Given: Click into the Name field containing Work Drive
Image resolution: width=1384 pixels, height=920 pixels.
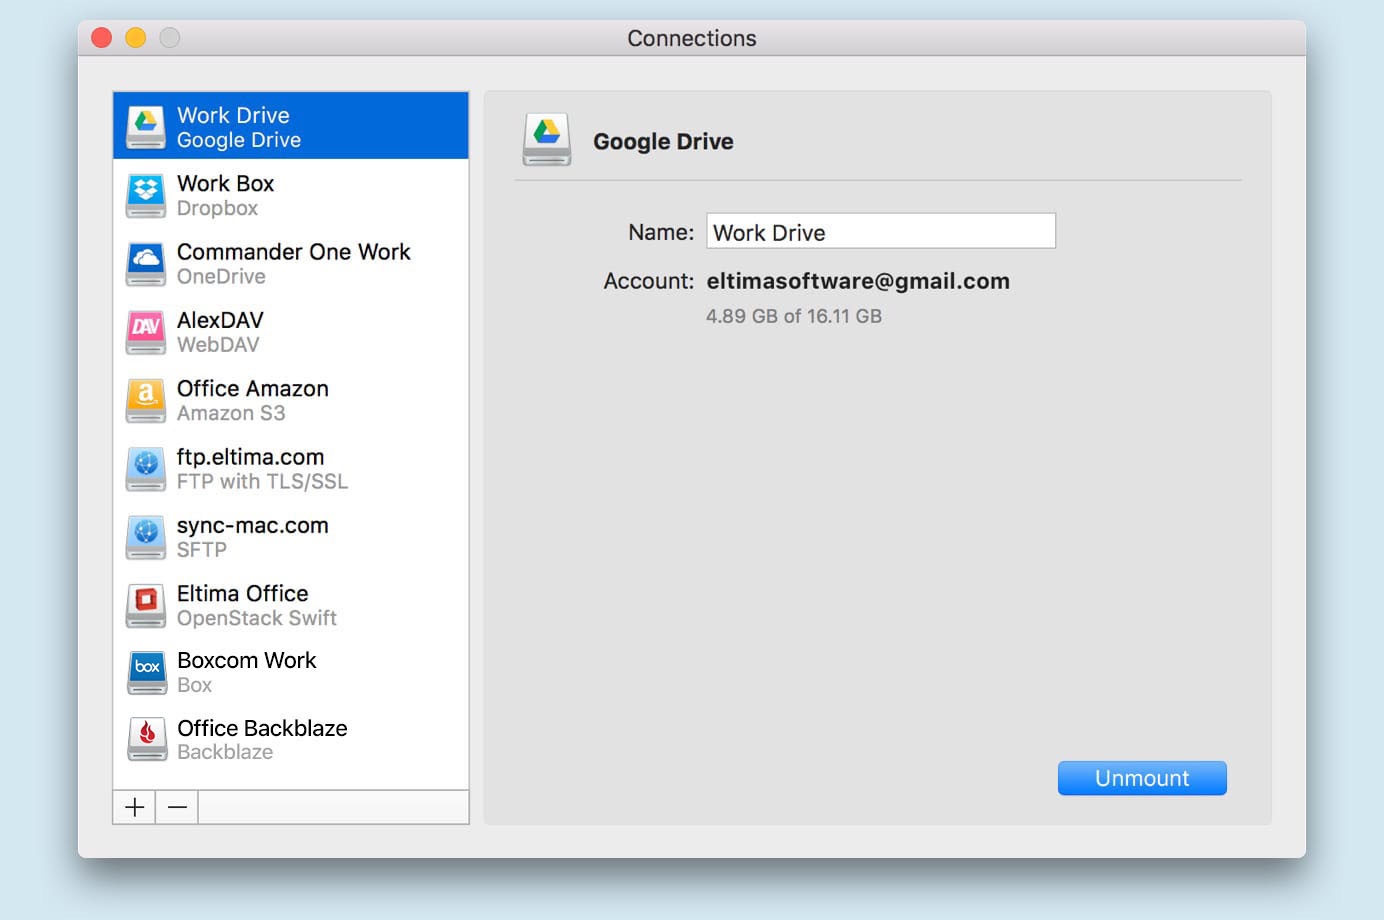Looking at the screenshot, I should coord(881,231).
